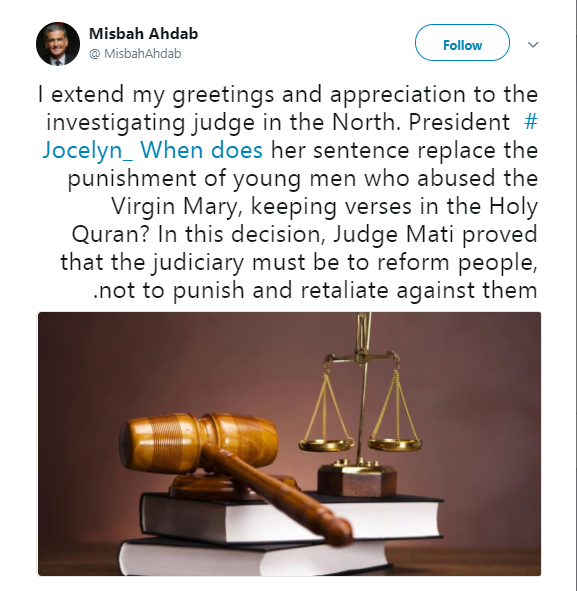Click the wooden base of the scales
Viewport: 577px width, 591px height.
coord(357,480)
